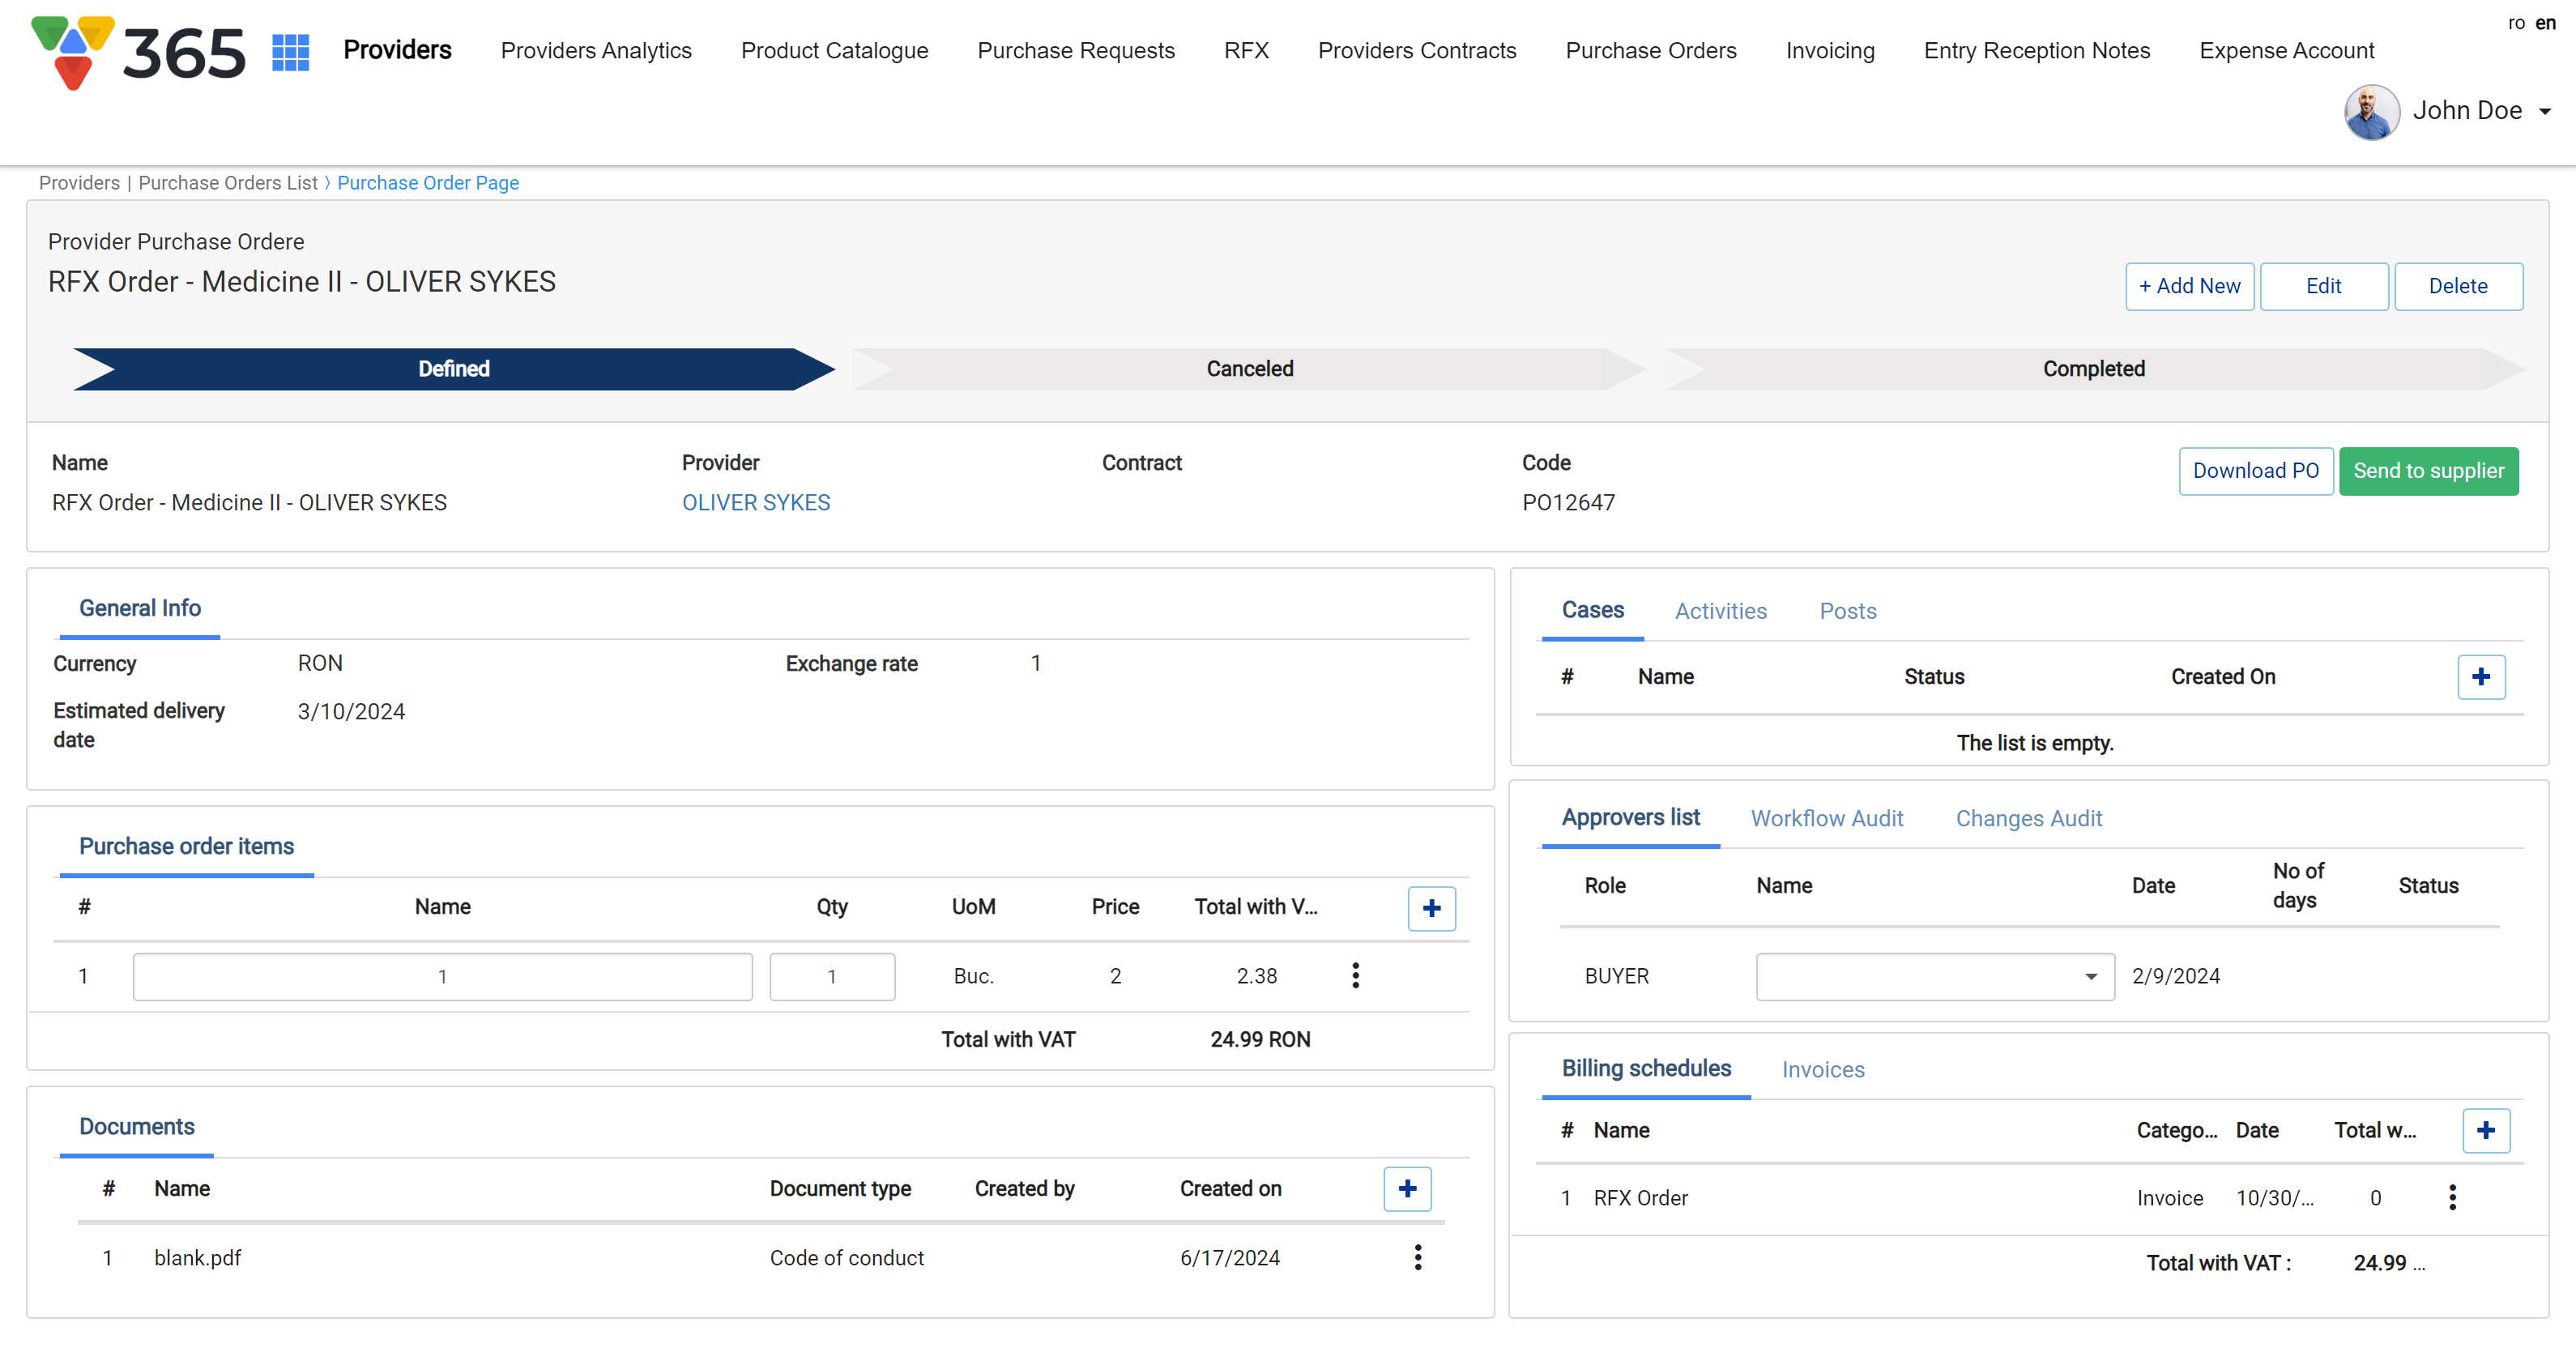Add a new document with plus icon

click(x=1407, y=1188)
